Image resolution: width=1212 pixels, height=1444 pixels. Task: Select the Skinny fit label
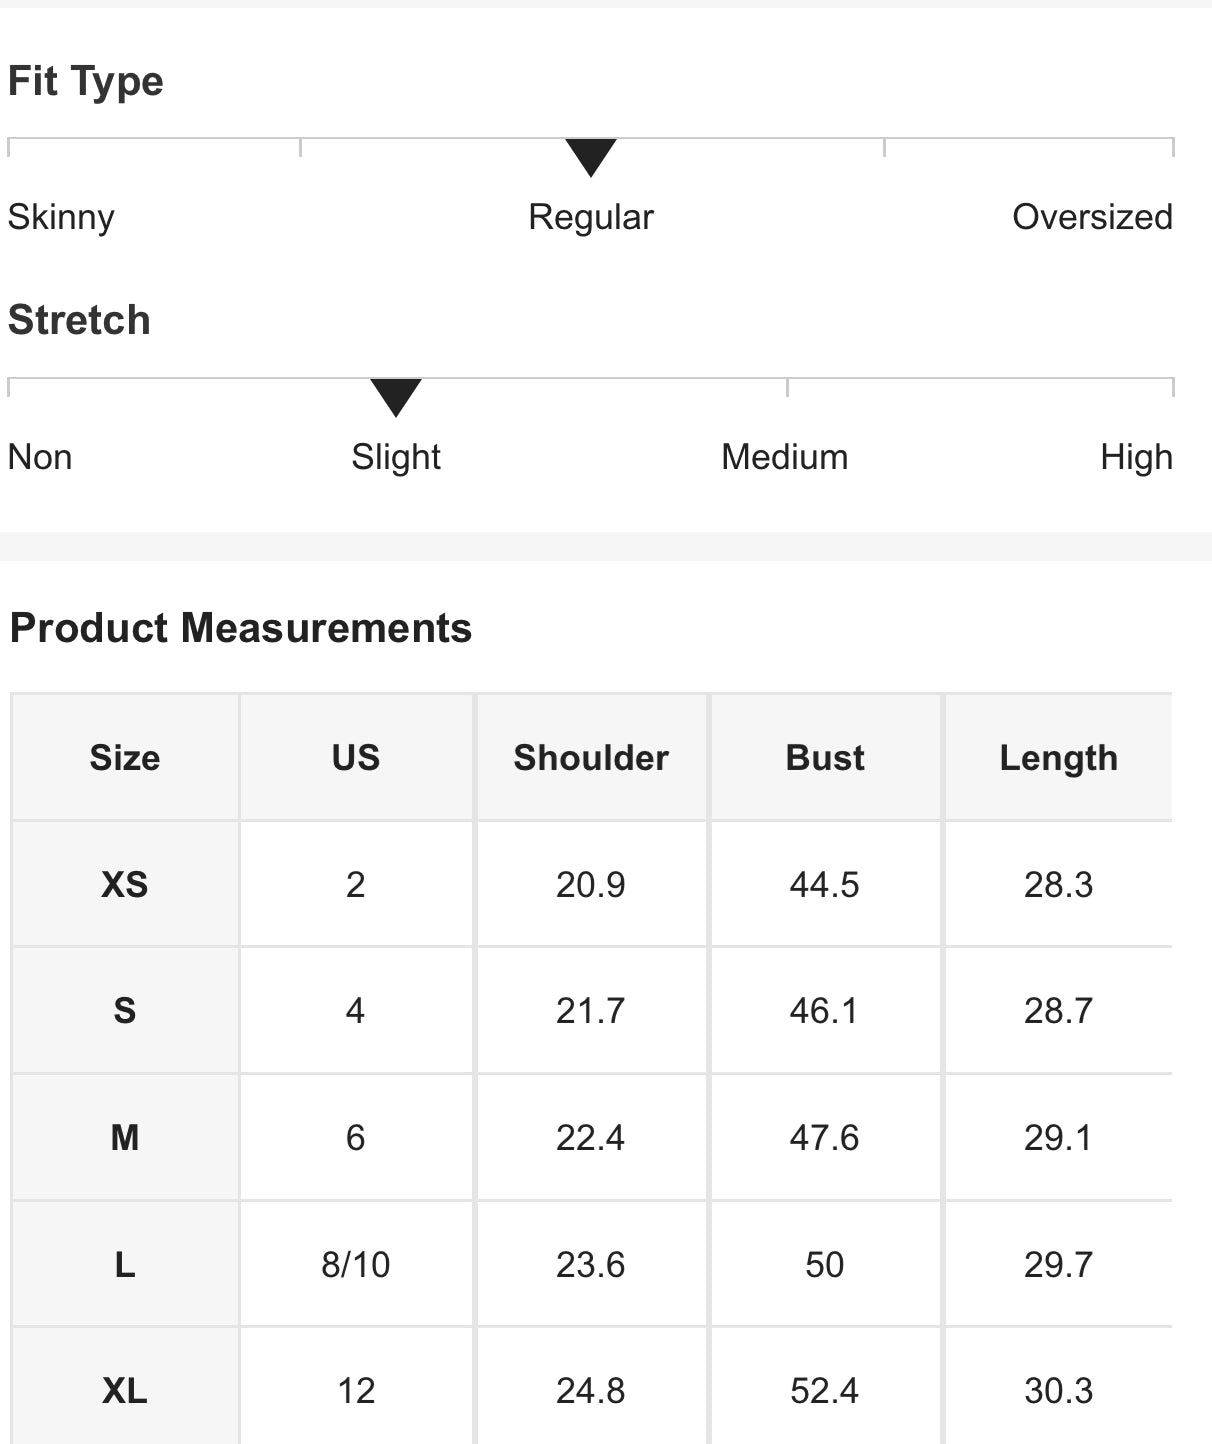coord(61,217)
